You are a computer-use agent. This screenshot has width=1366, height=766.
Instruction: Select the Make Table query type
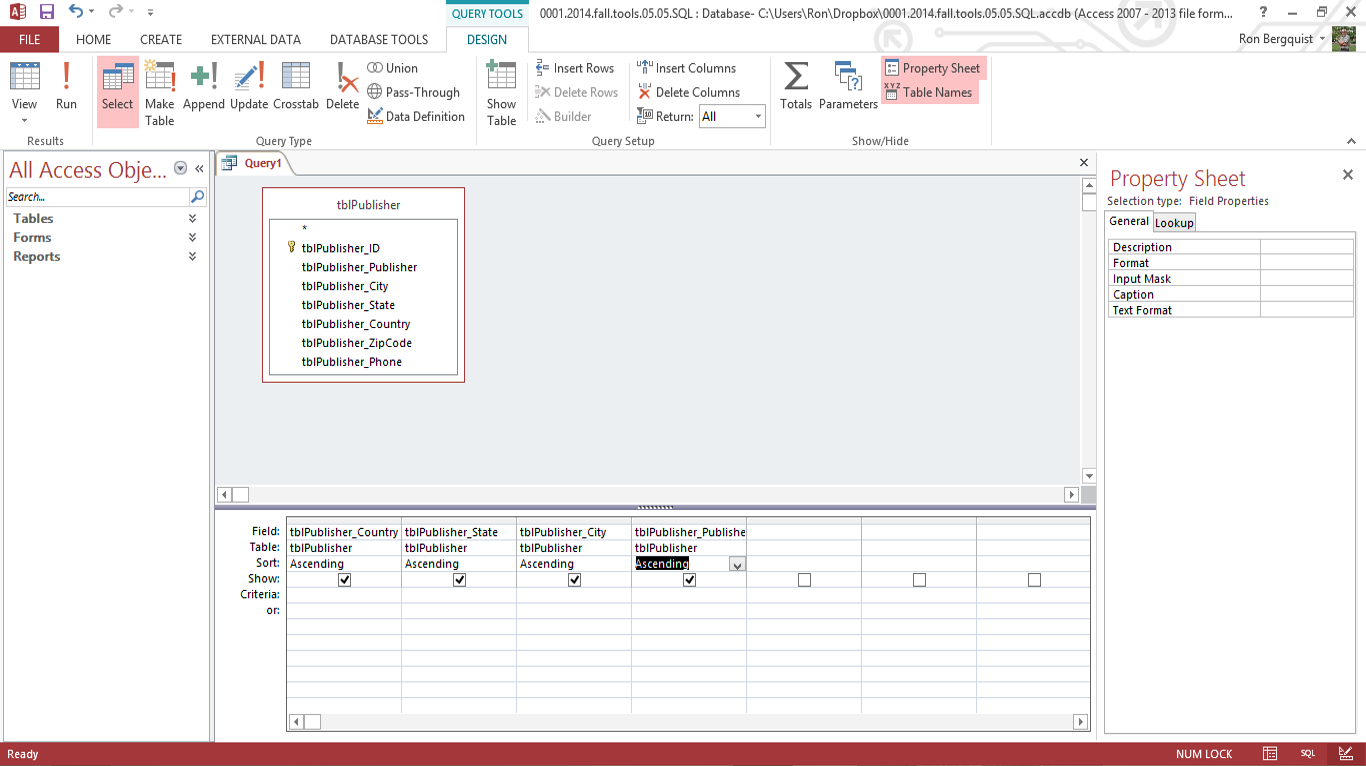click(x=159, y=92)
